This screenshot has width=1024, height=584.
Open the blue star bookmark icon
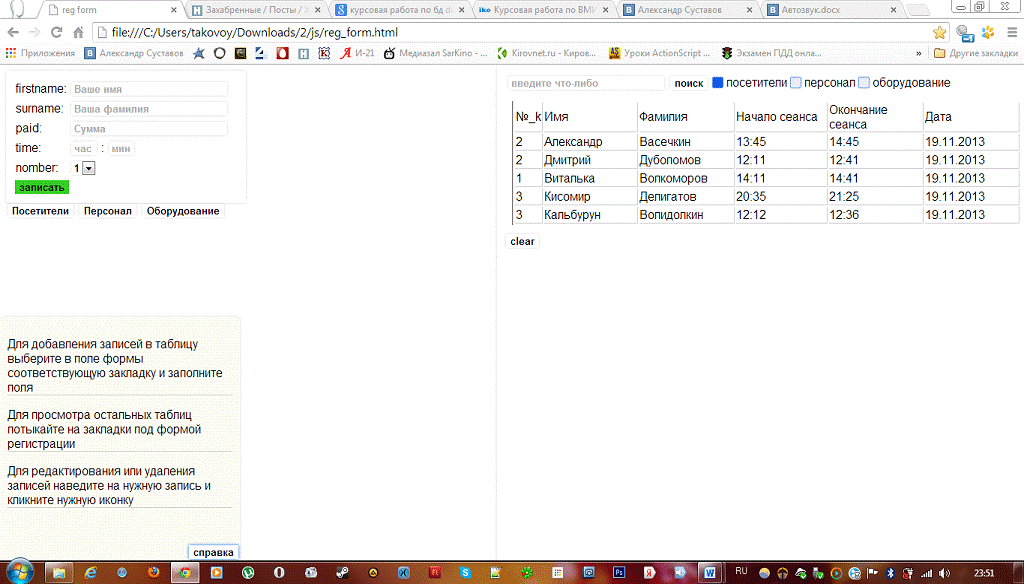coord(199,53)
